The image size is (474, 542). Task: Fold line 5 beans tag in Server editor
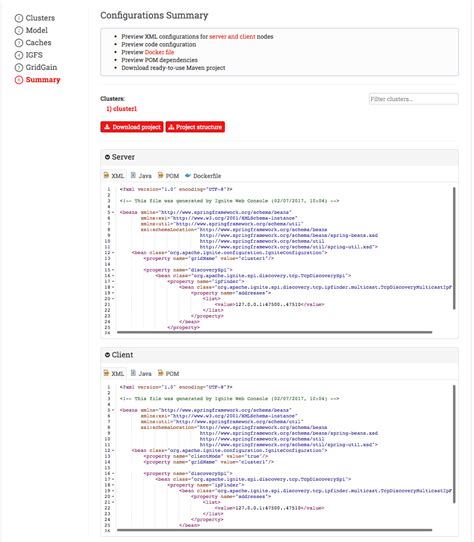(x=113, y=212)
